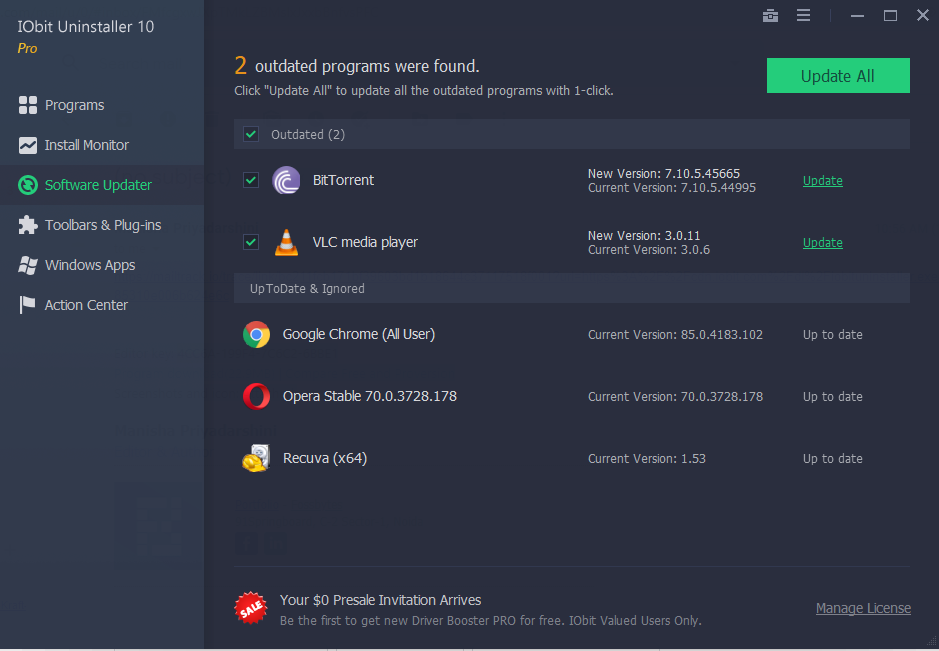Click the VLC media player cone icon
Screen dimensions: 939x651
(286, 242)
